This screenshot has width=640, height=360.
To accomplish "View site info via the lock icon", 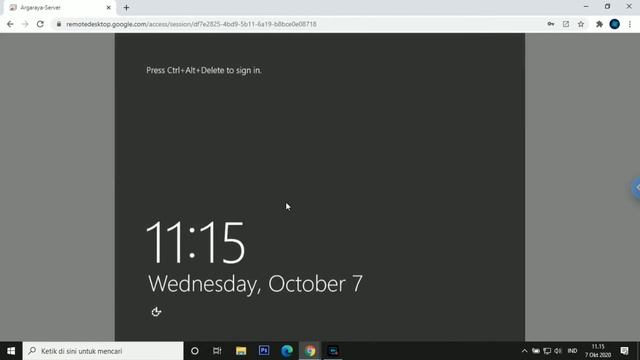I will (59, 24).
